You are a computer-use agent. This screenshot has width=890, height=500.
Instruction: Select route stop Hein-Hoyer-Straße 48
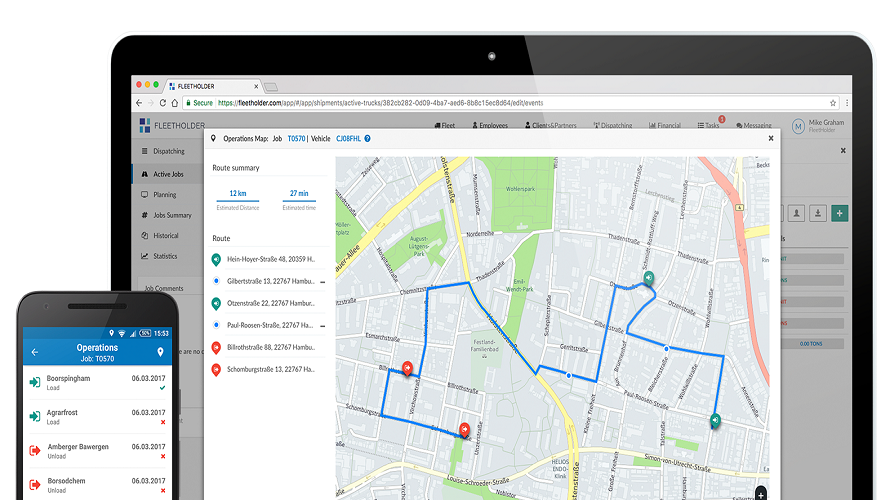coord(269,259)
